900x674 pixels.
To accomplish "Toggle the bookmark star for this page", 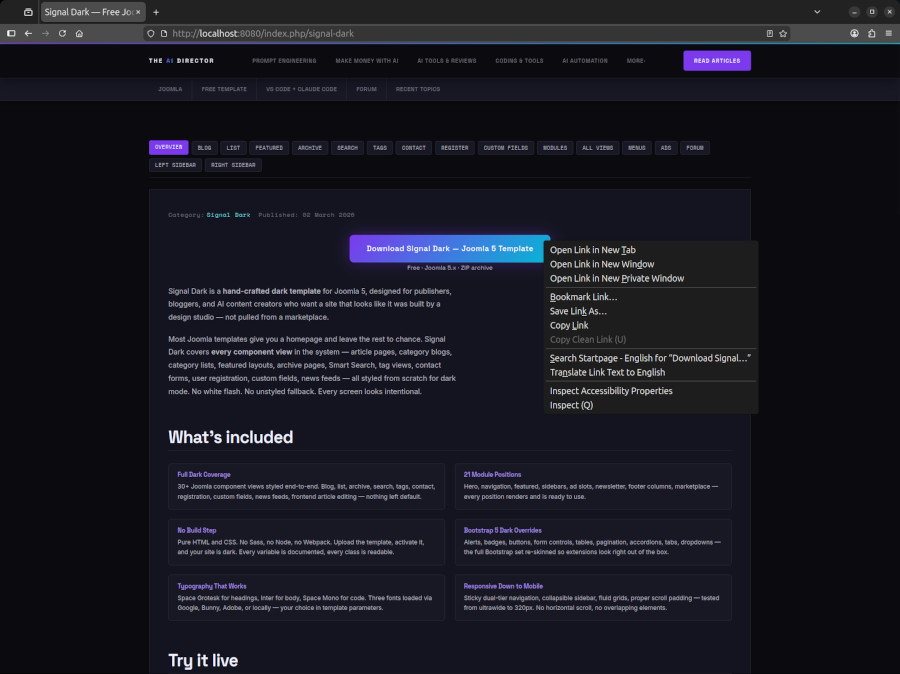I will 783,33.
